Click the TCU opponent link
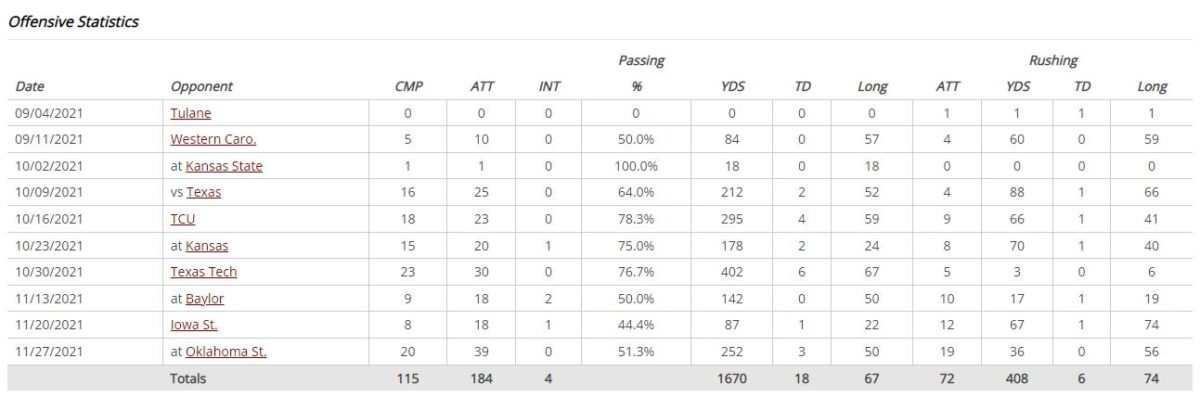 [x=185, y=219]
